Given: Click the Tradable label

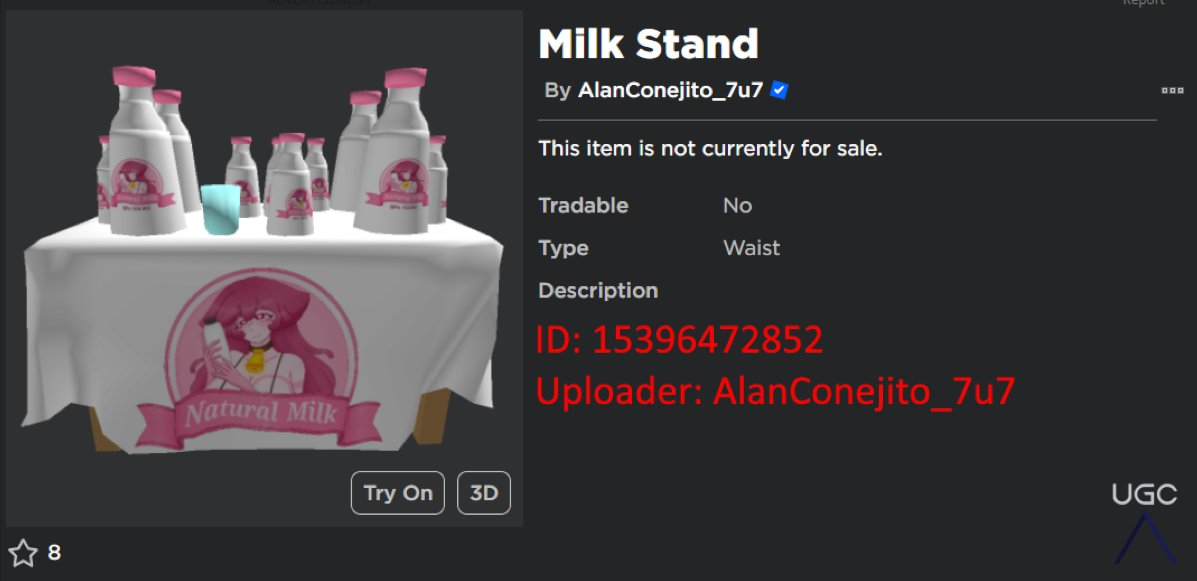Looking at the screenshot, I should tap(583, 205).
